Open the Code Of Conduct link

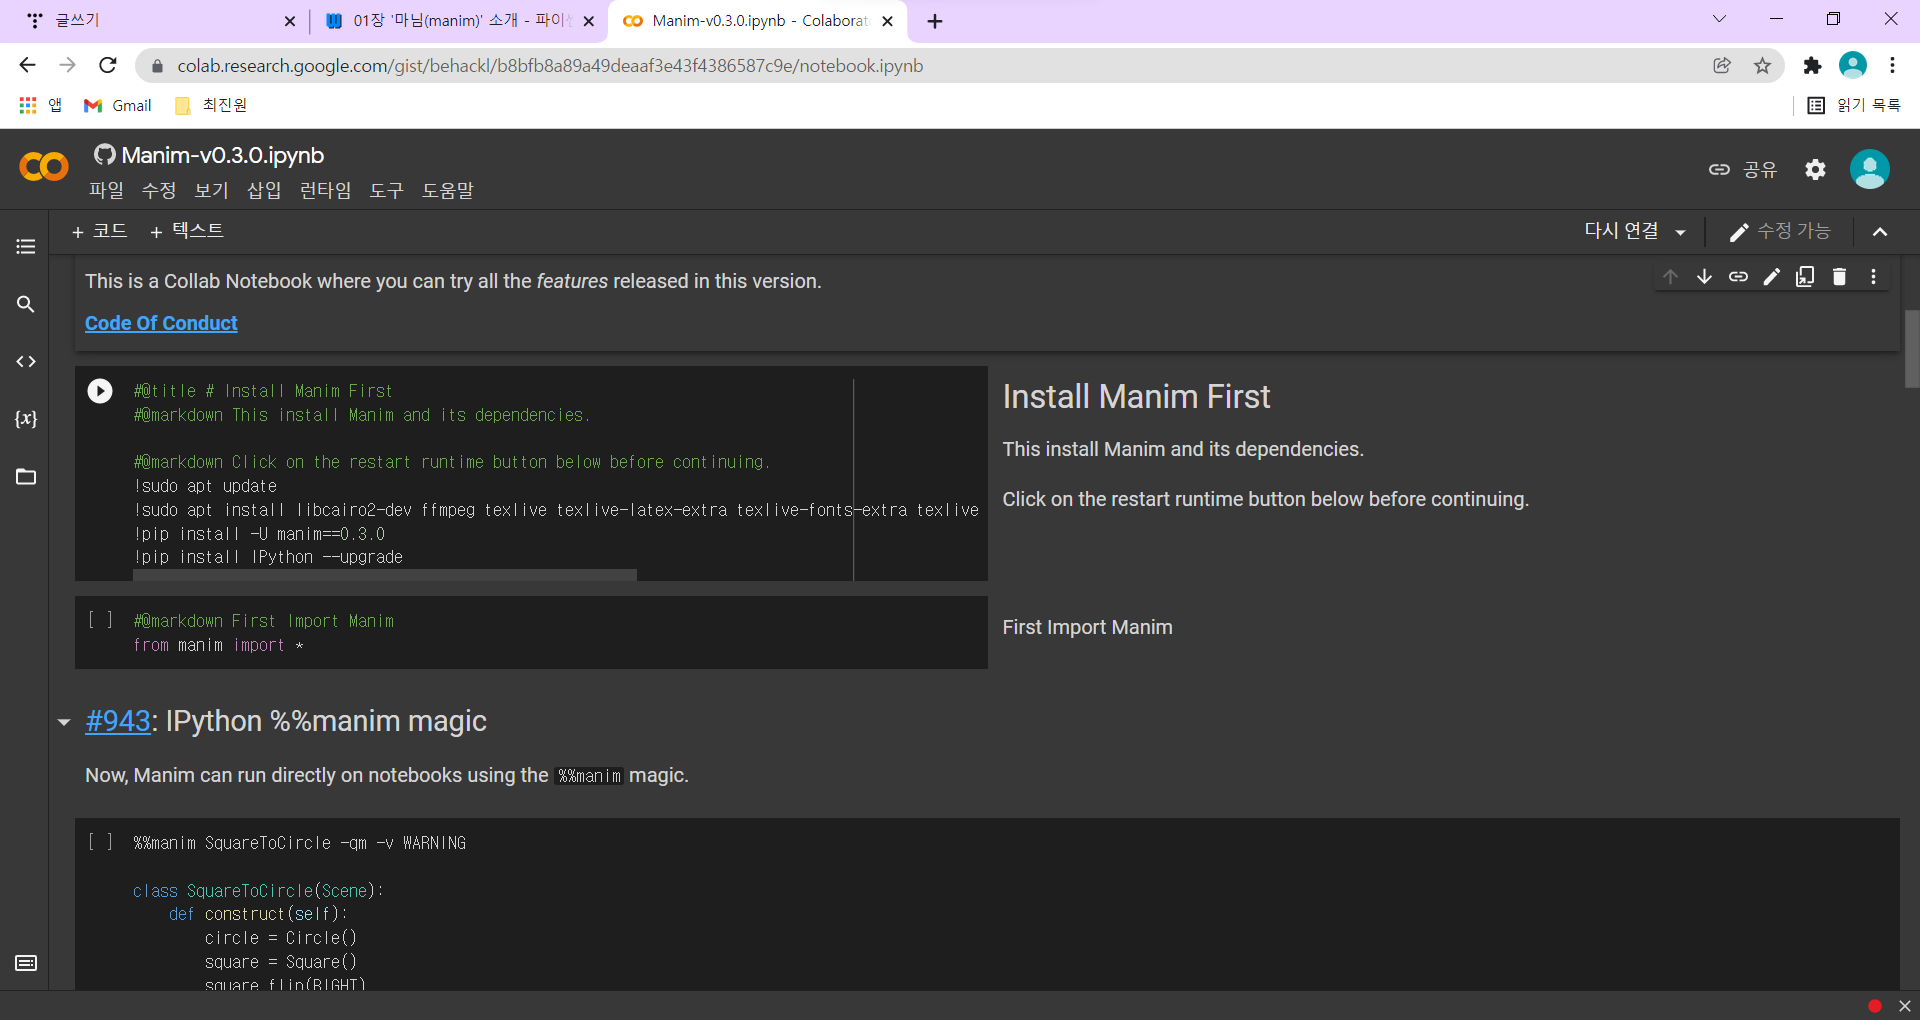161,323
